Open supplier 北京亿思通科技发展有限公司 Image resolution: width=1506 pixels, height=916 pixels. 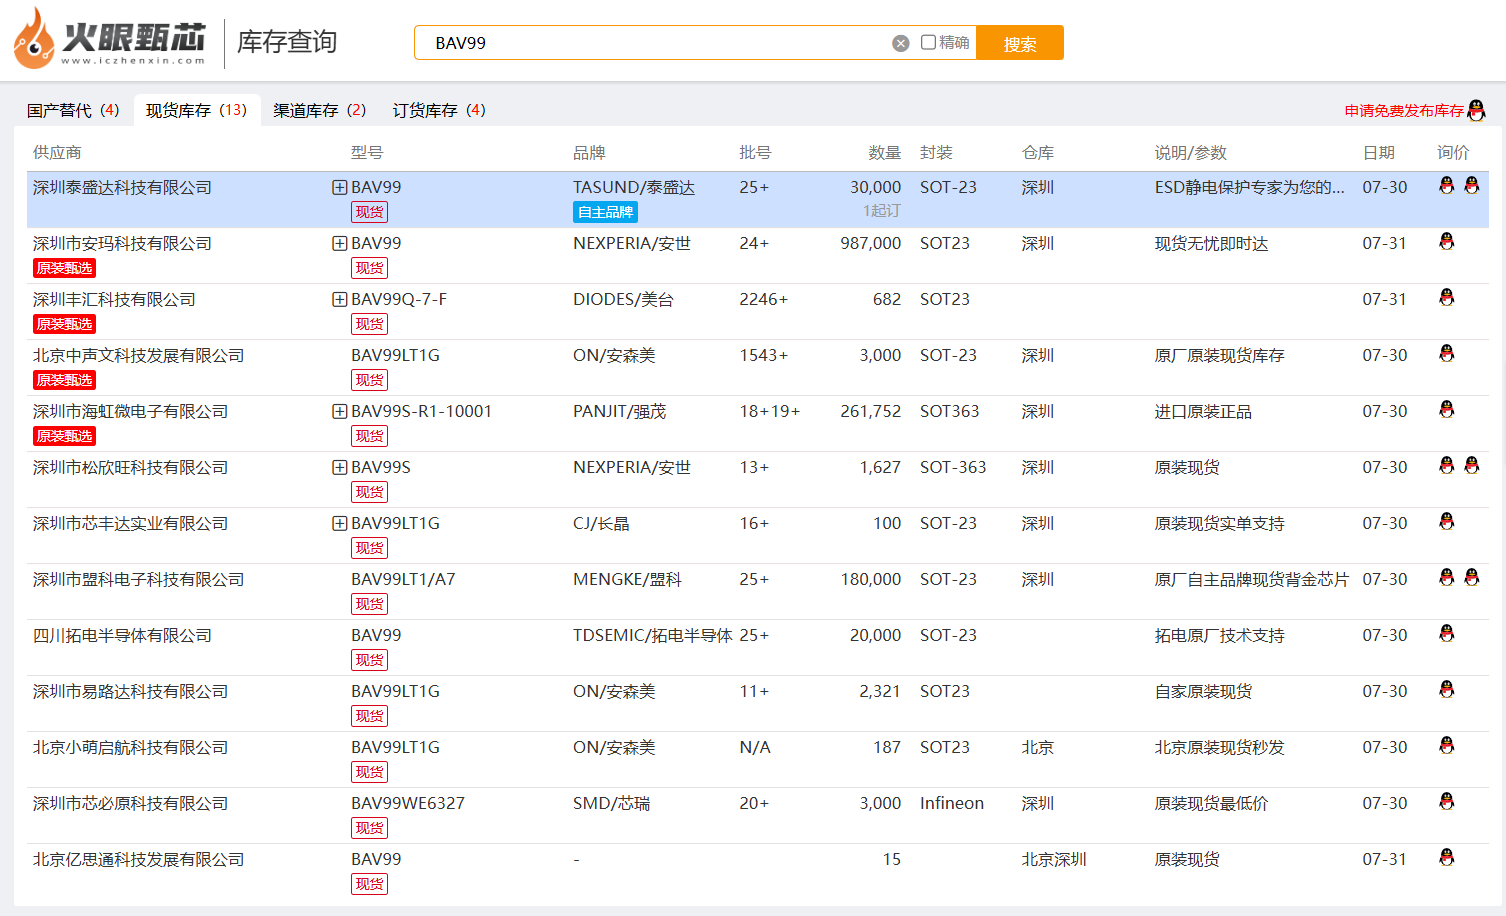tap(138, 859)
